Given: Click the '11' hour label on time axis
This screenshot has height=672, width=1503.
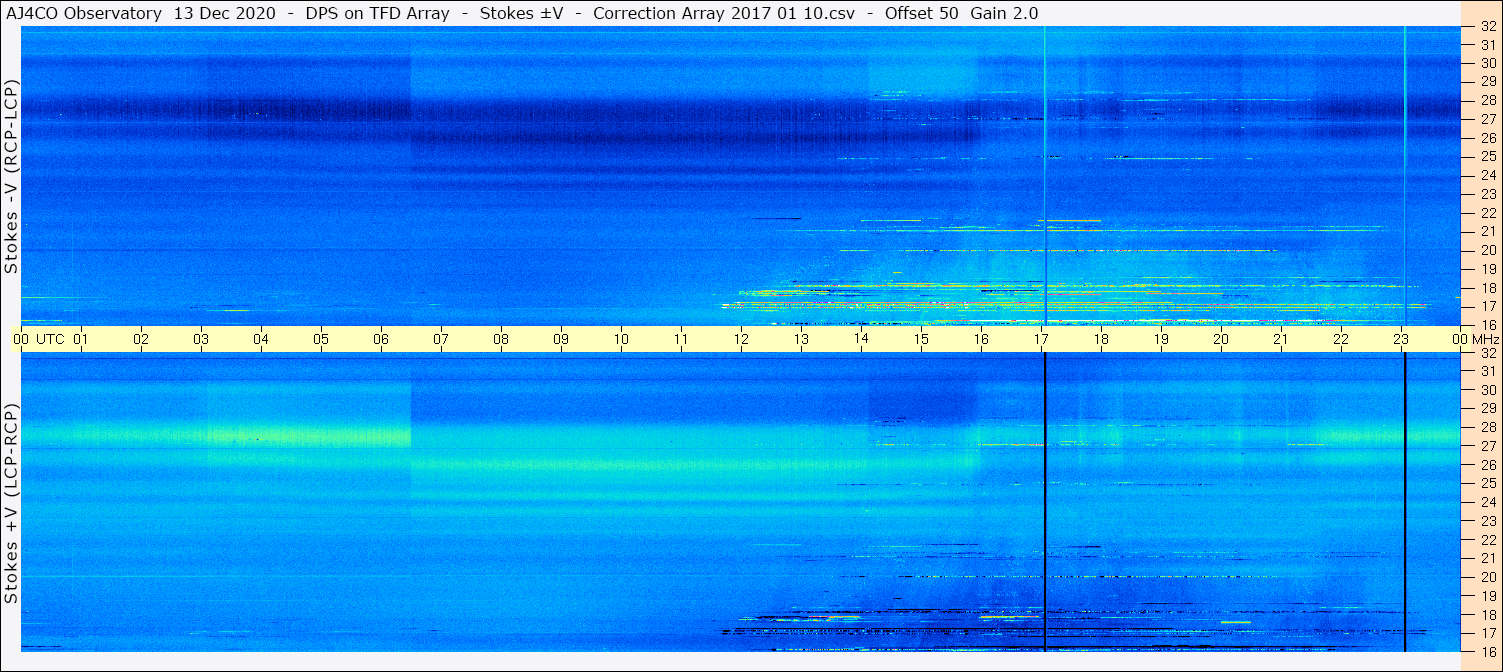Looking at the screenshot, I should click(x=681, y=339).
